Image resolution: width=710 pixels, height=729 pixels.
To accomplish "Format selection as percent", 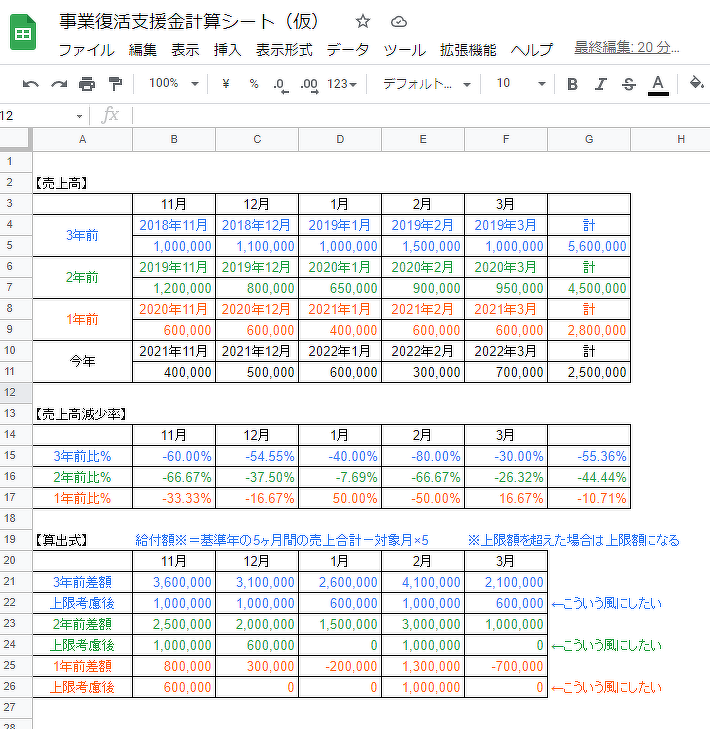I will pyautogui.click(x=253, y=84).
